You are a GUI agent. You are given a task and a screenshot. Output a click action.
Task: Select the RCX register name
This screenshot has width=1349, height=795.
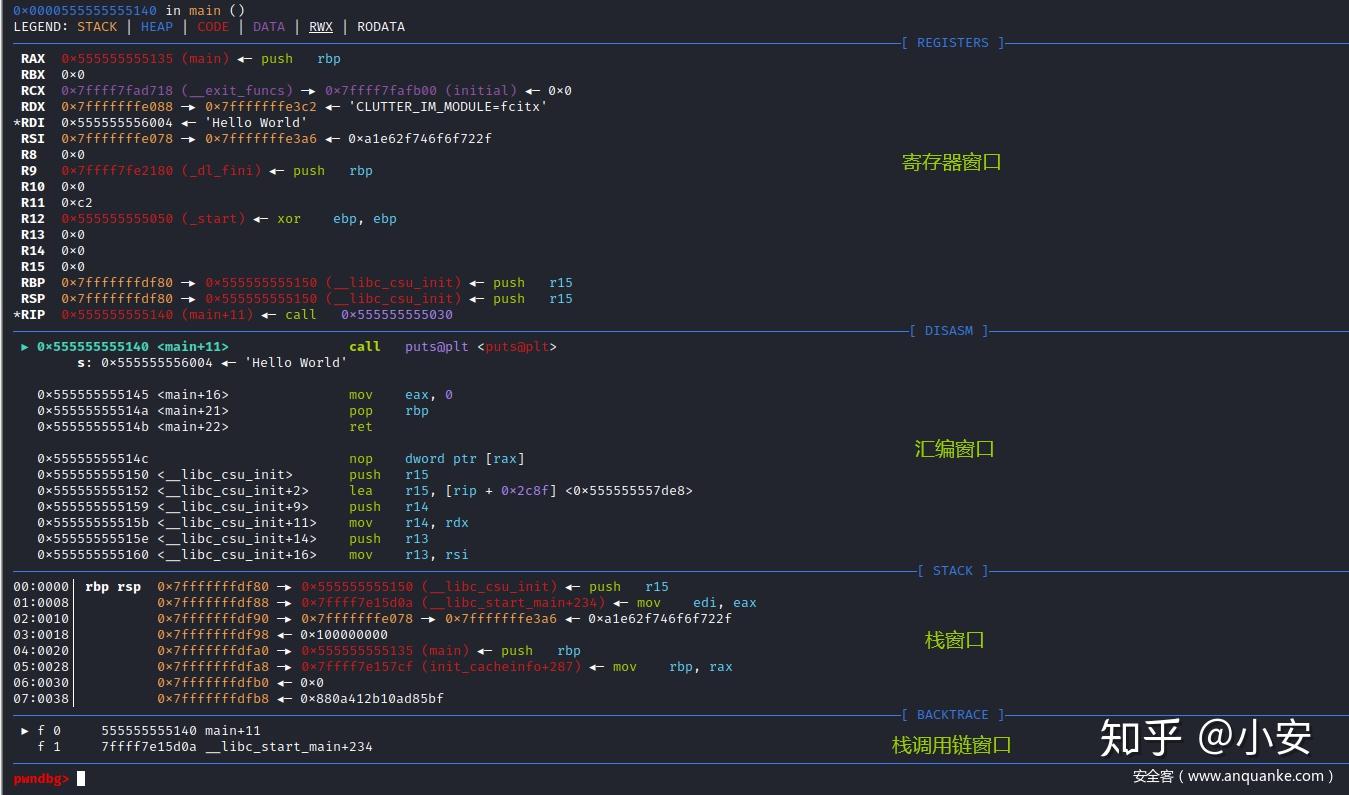[33, 90]
